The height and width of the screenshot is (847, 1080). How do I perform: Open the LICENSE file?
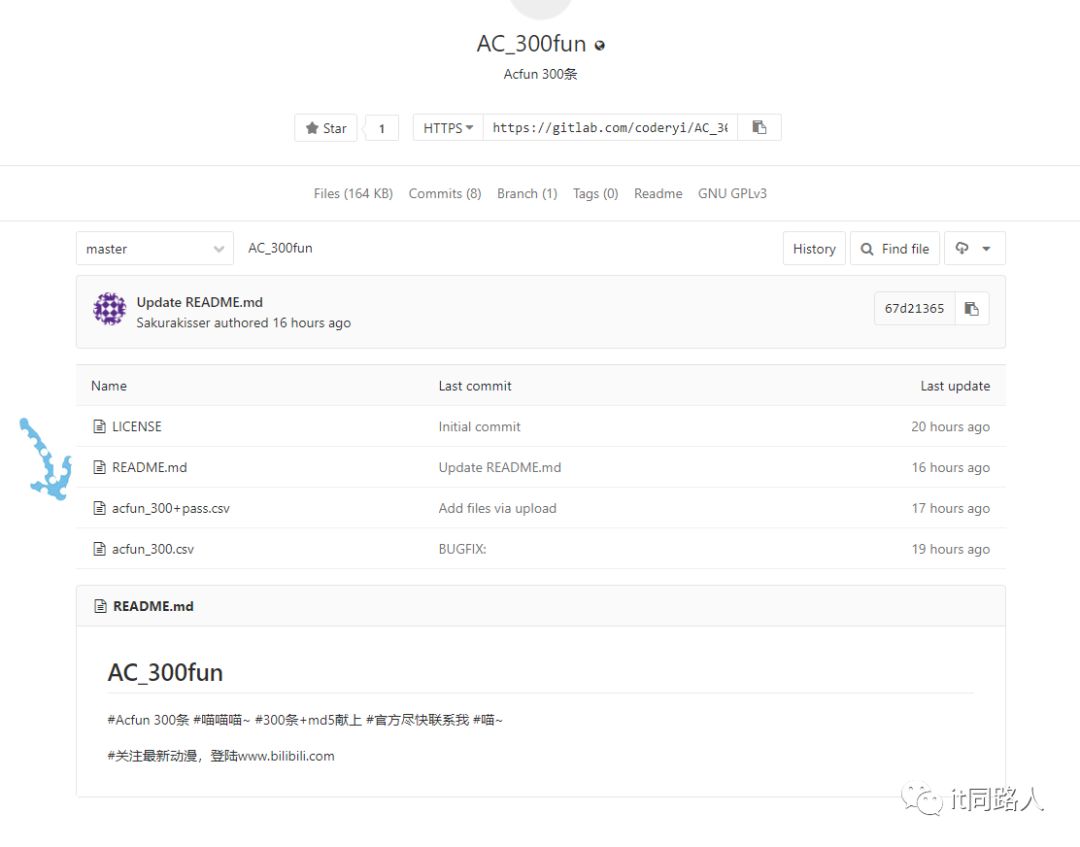[137, 426]
